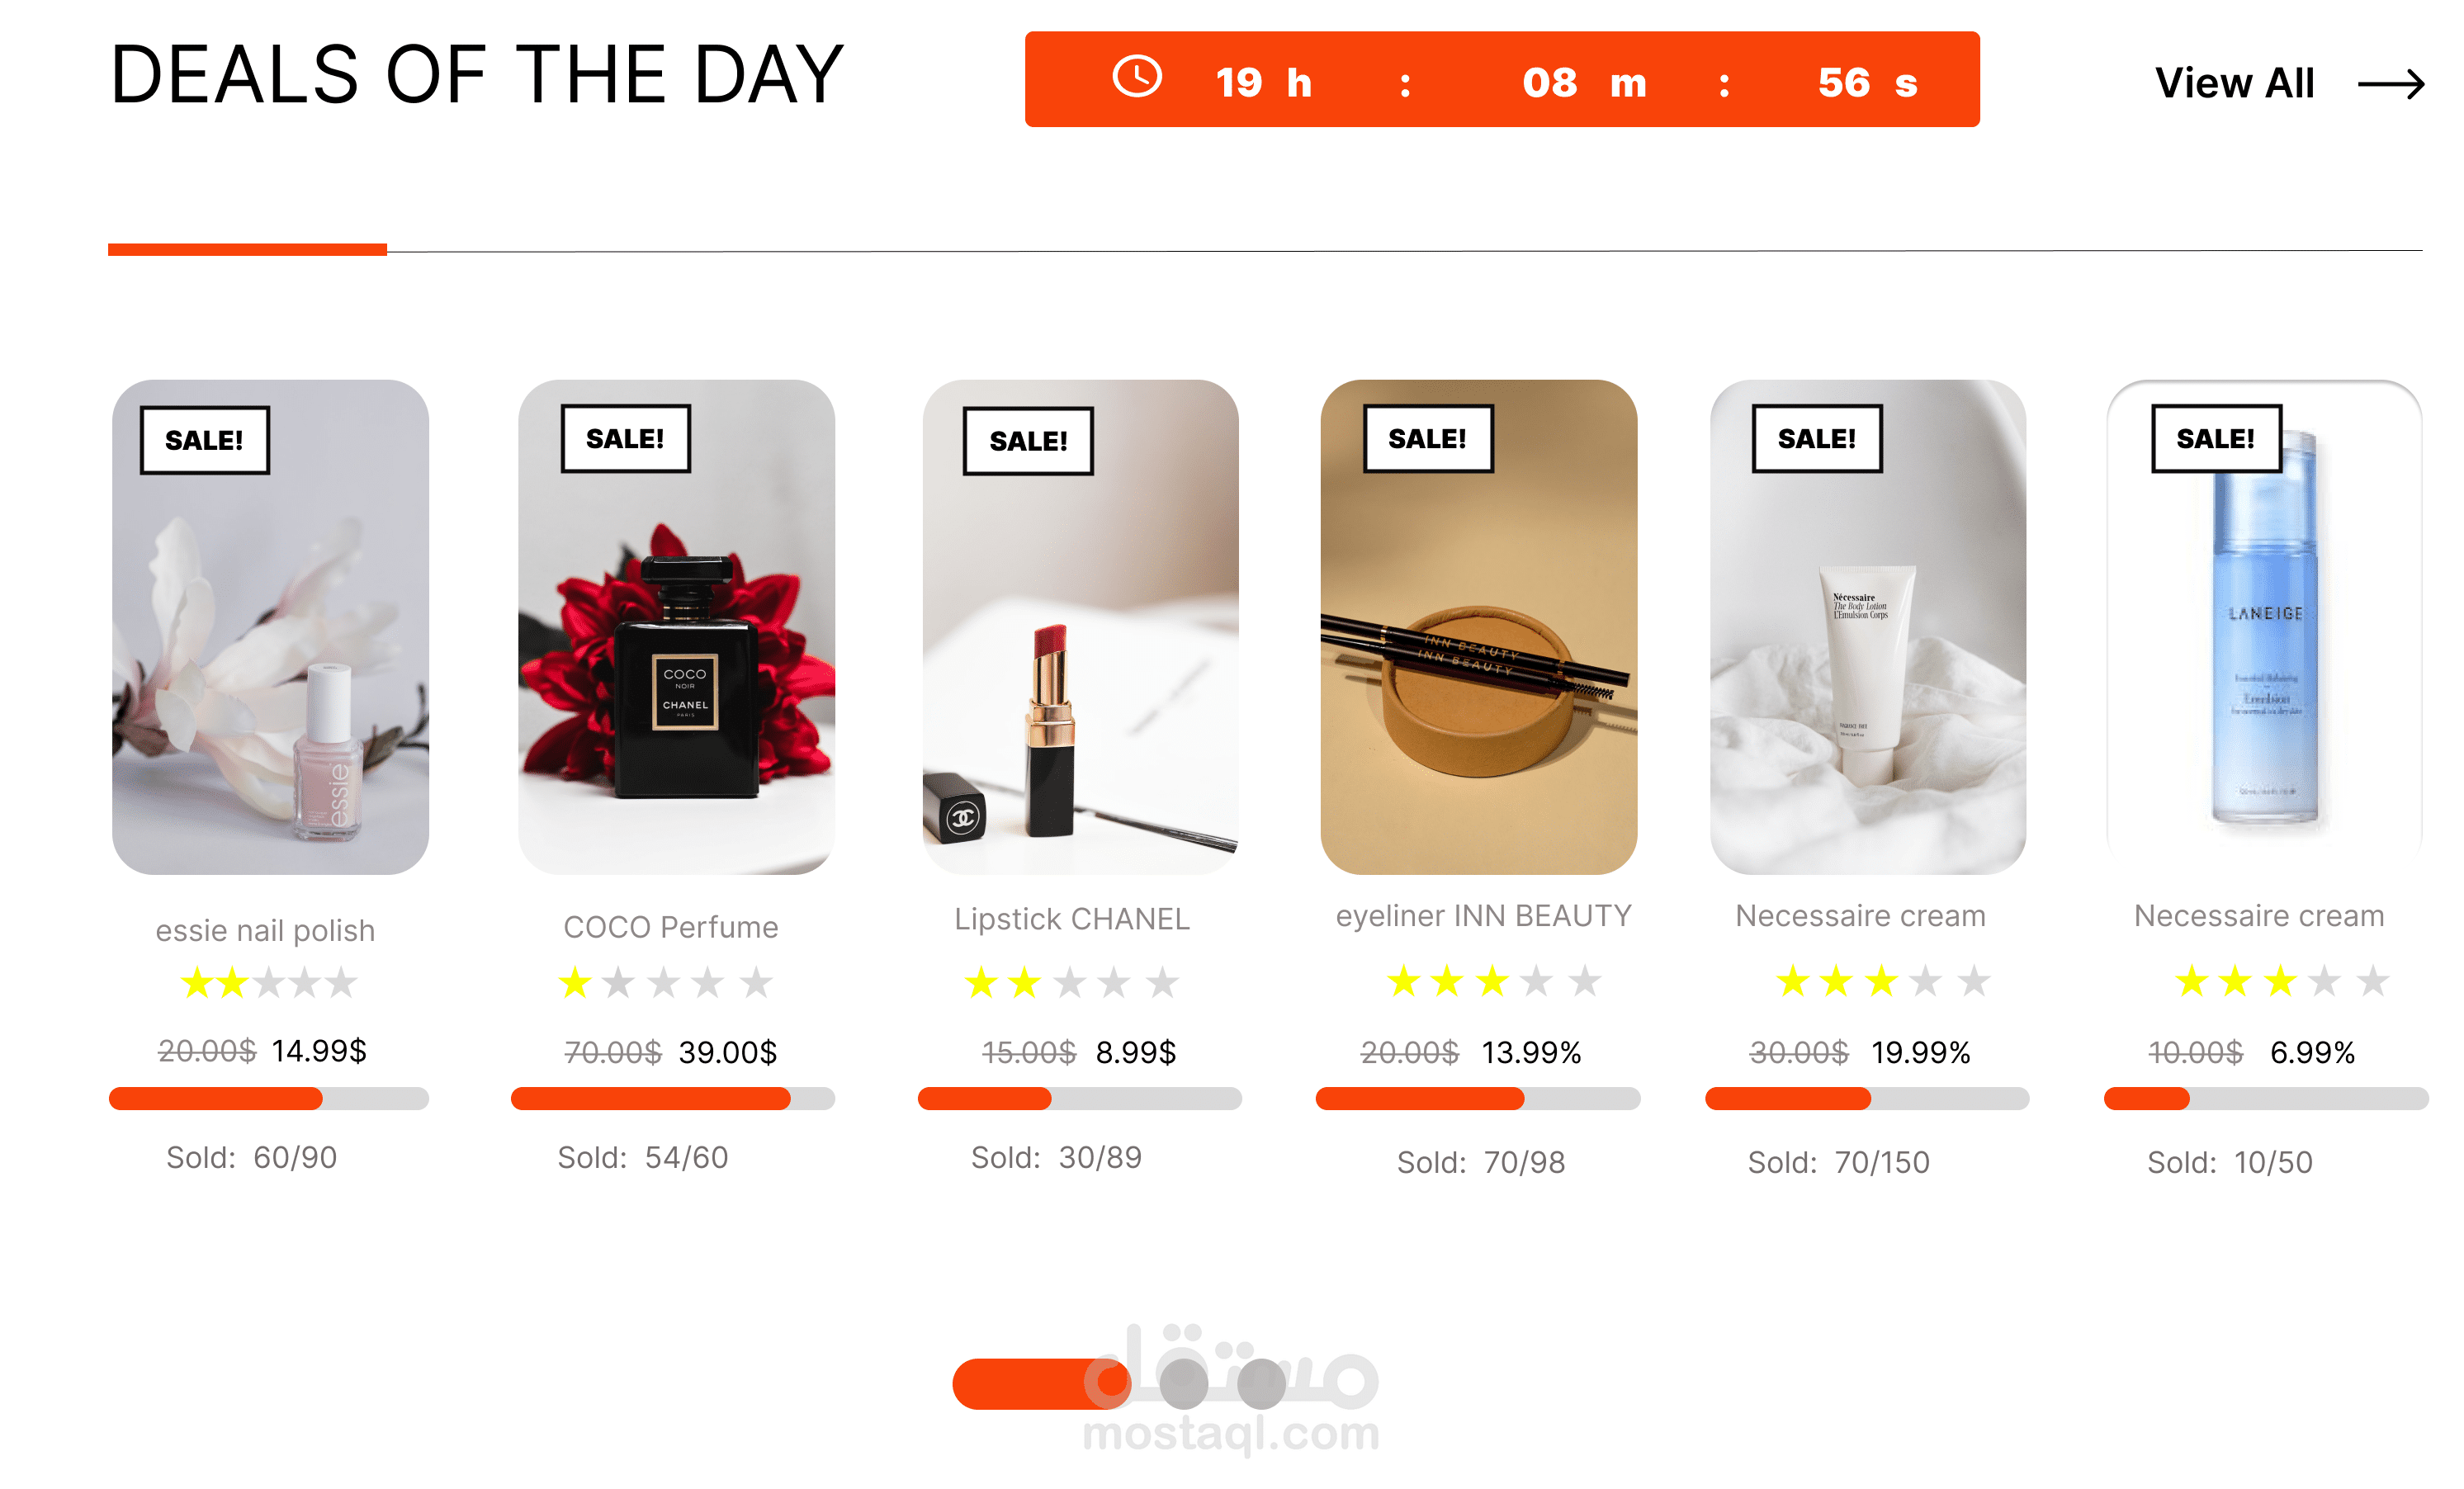Click SALE! badge on COCO Perfume
This screenshot has height=1489, width=2464.
[x=625, y=438]
